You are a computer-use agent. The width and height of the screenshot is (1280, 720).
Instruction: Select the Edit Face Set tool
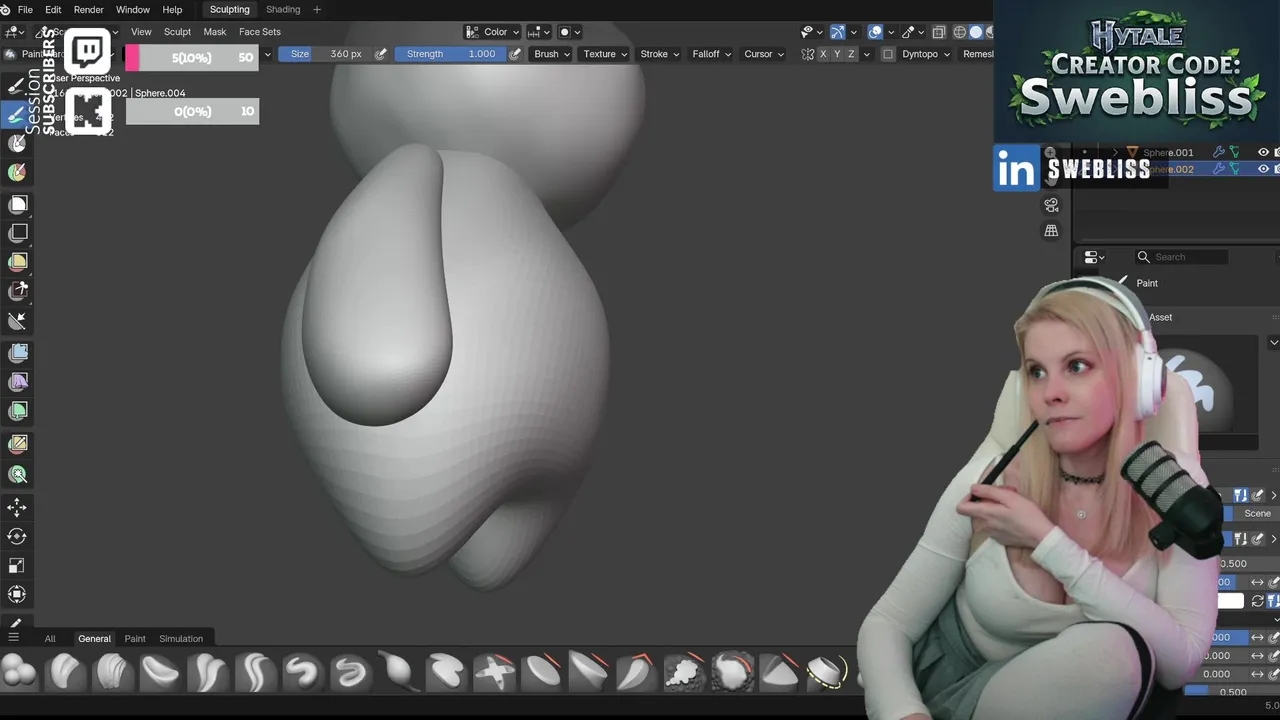[x=18, y=443]
